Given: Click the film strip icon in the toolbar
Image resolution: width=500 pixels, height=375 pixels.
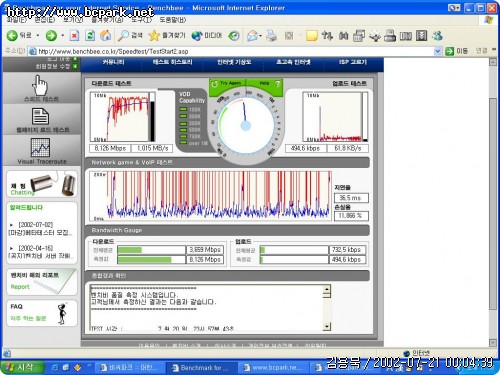Looking at the screenshot, I should (x=422, y=35).
